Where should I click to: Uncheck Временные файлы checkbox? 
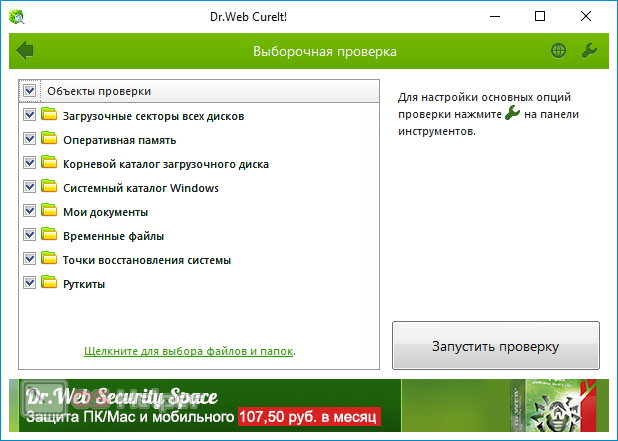[x=30, y=235]
